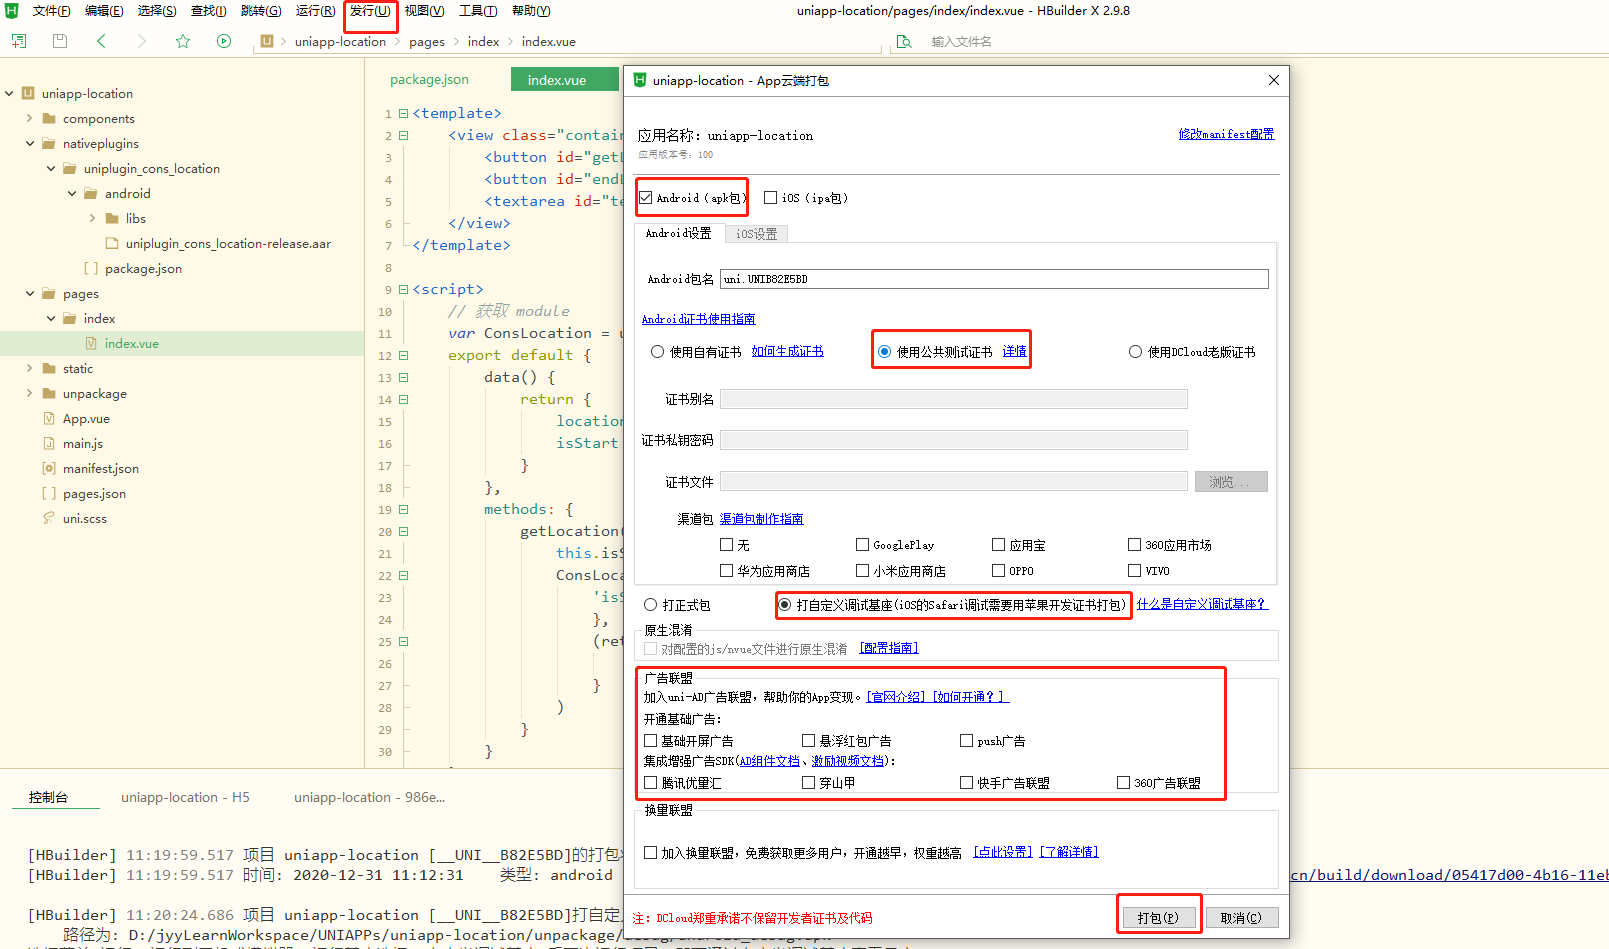The height and width of the screenshot is (949, 1609).
Task: Open the 发行(U) menu
Action: click(369, 11)
